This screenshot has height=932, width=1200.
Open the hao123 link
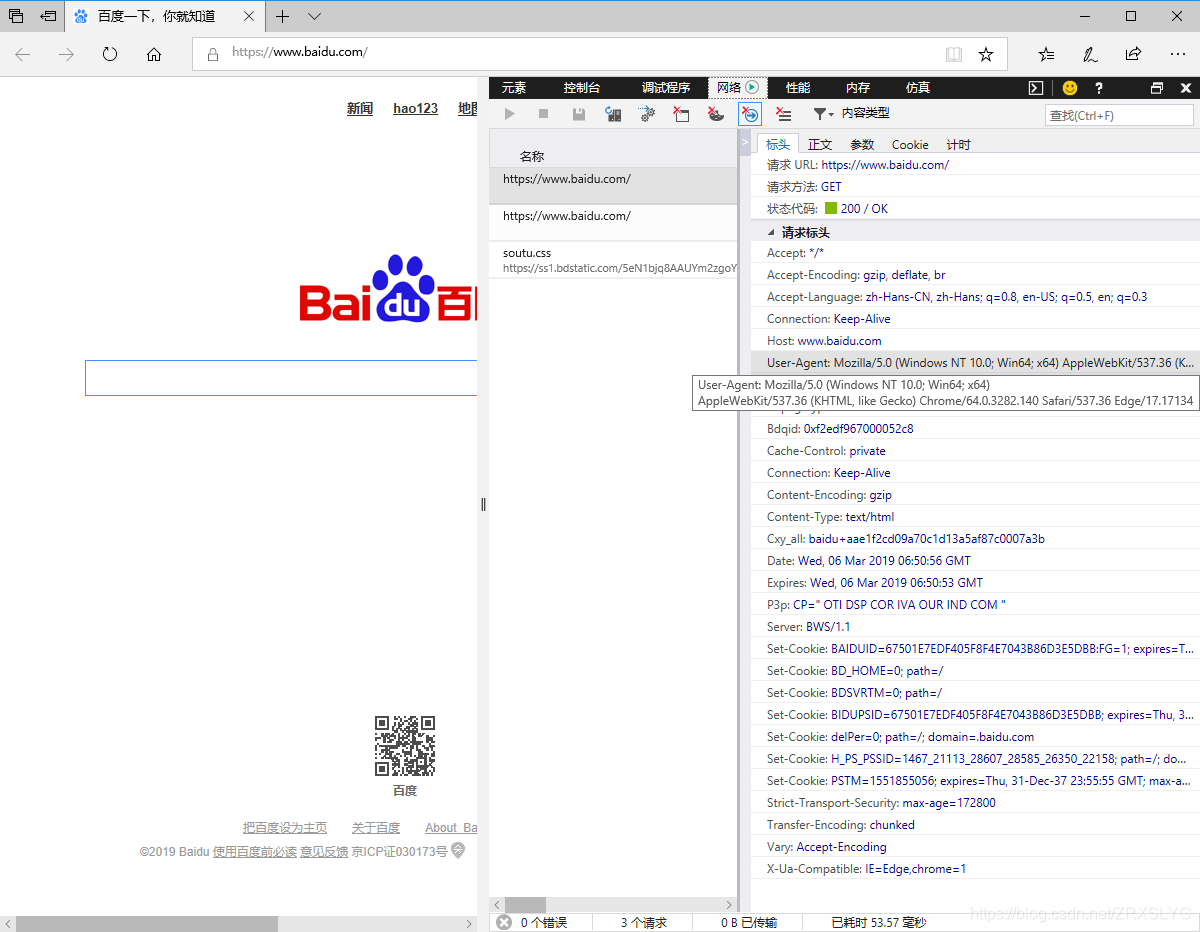click(x=415, y=108)
